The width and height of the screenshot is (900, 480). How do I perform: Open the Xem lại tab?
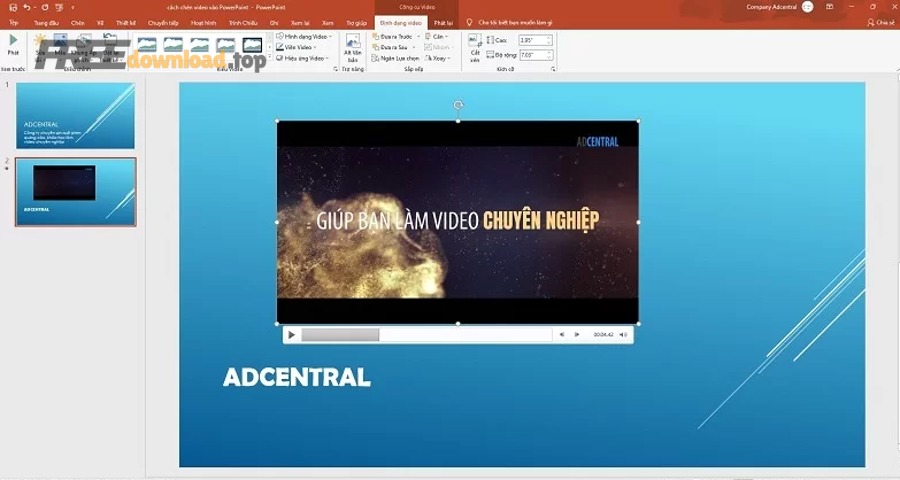tap(300, 23)
